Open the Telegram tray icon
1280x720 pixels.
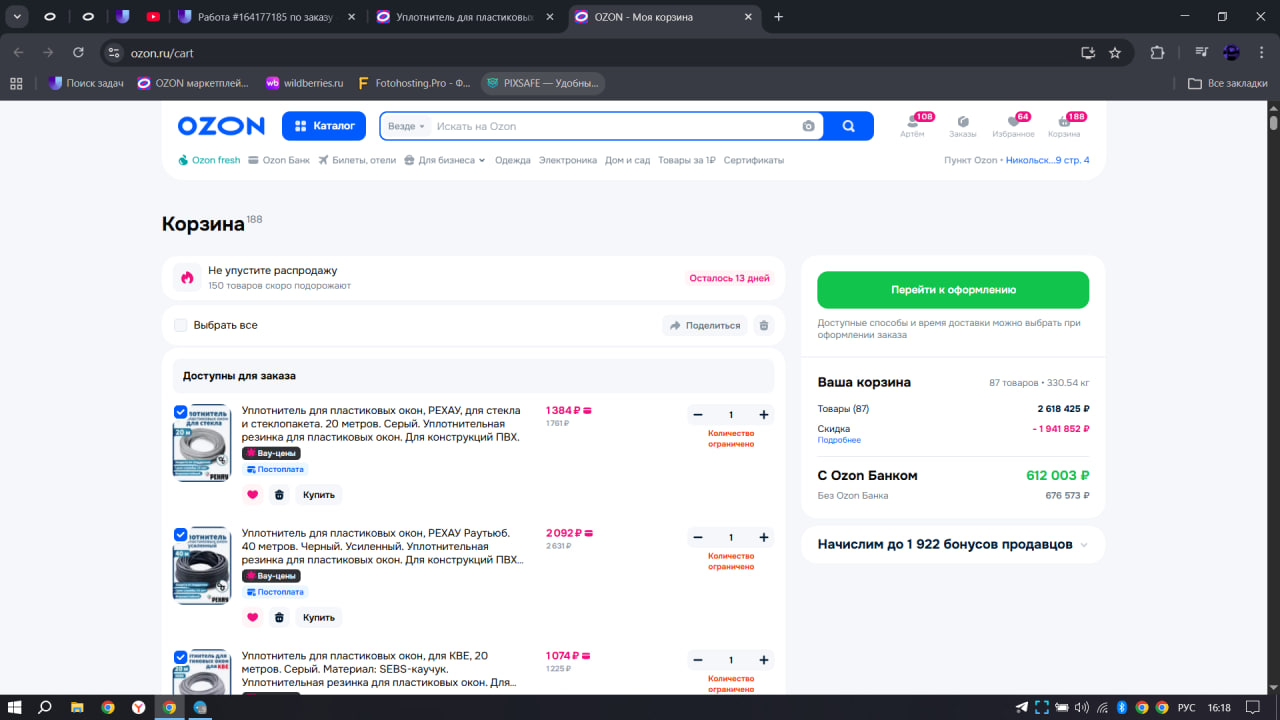[x=1021, y=708]
